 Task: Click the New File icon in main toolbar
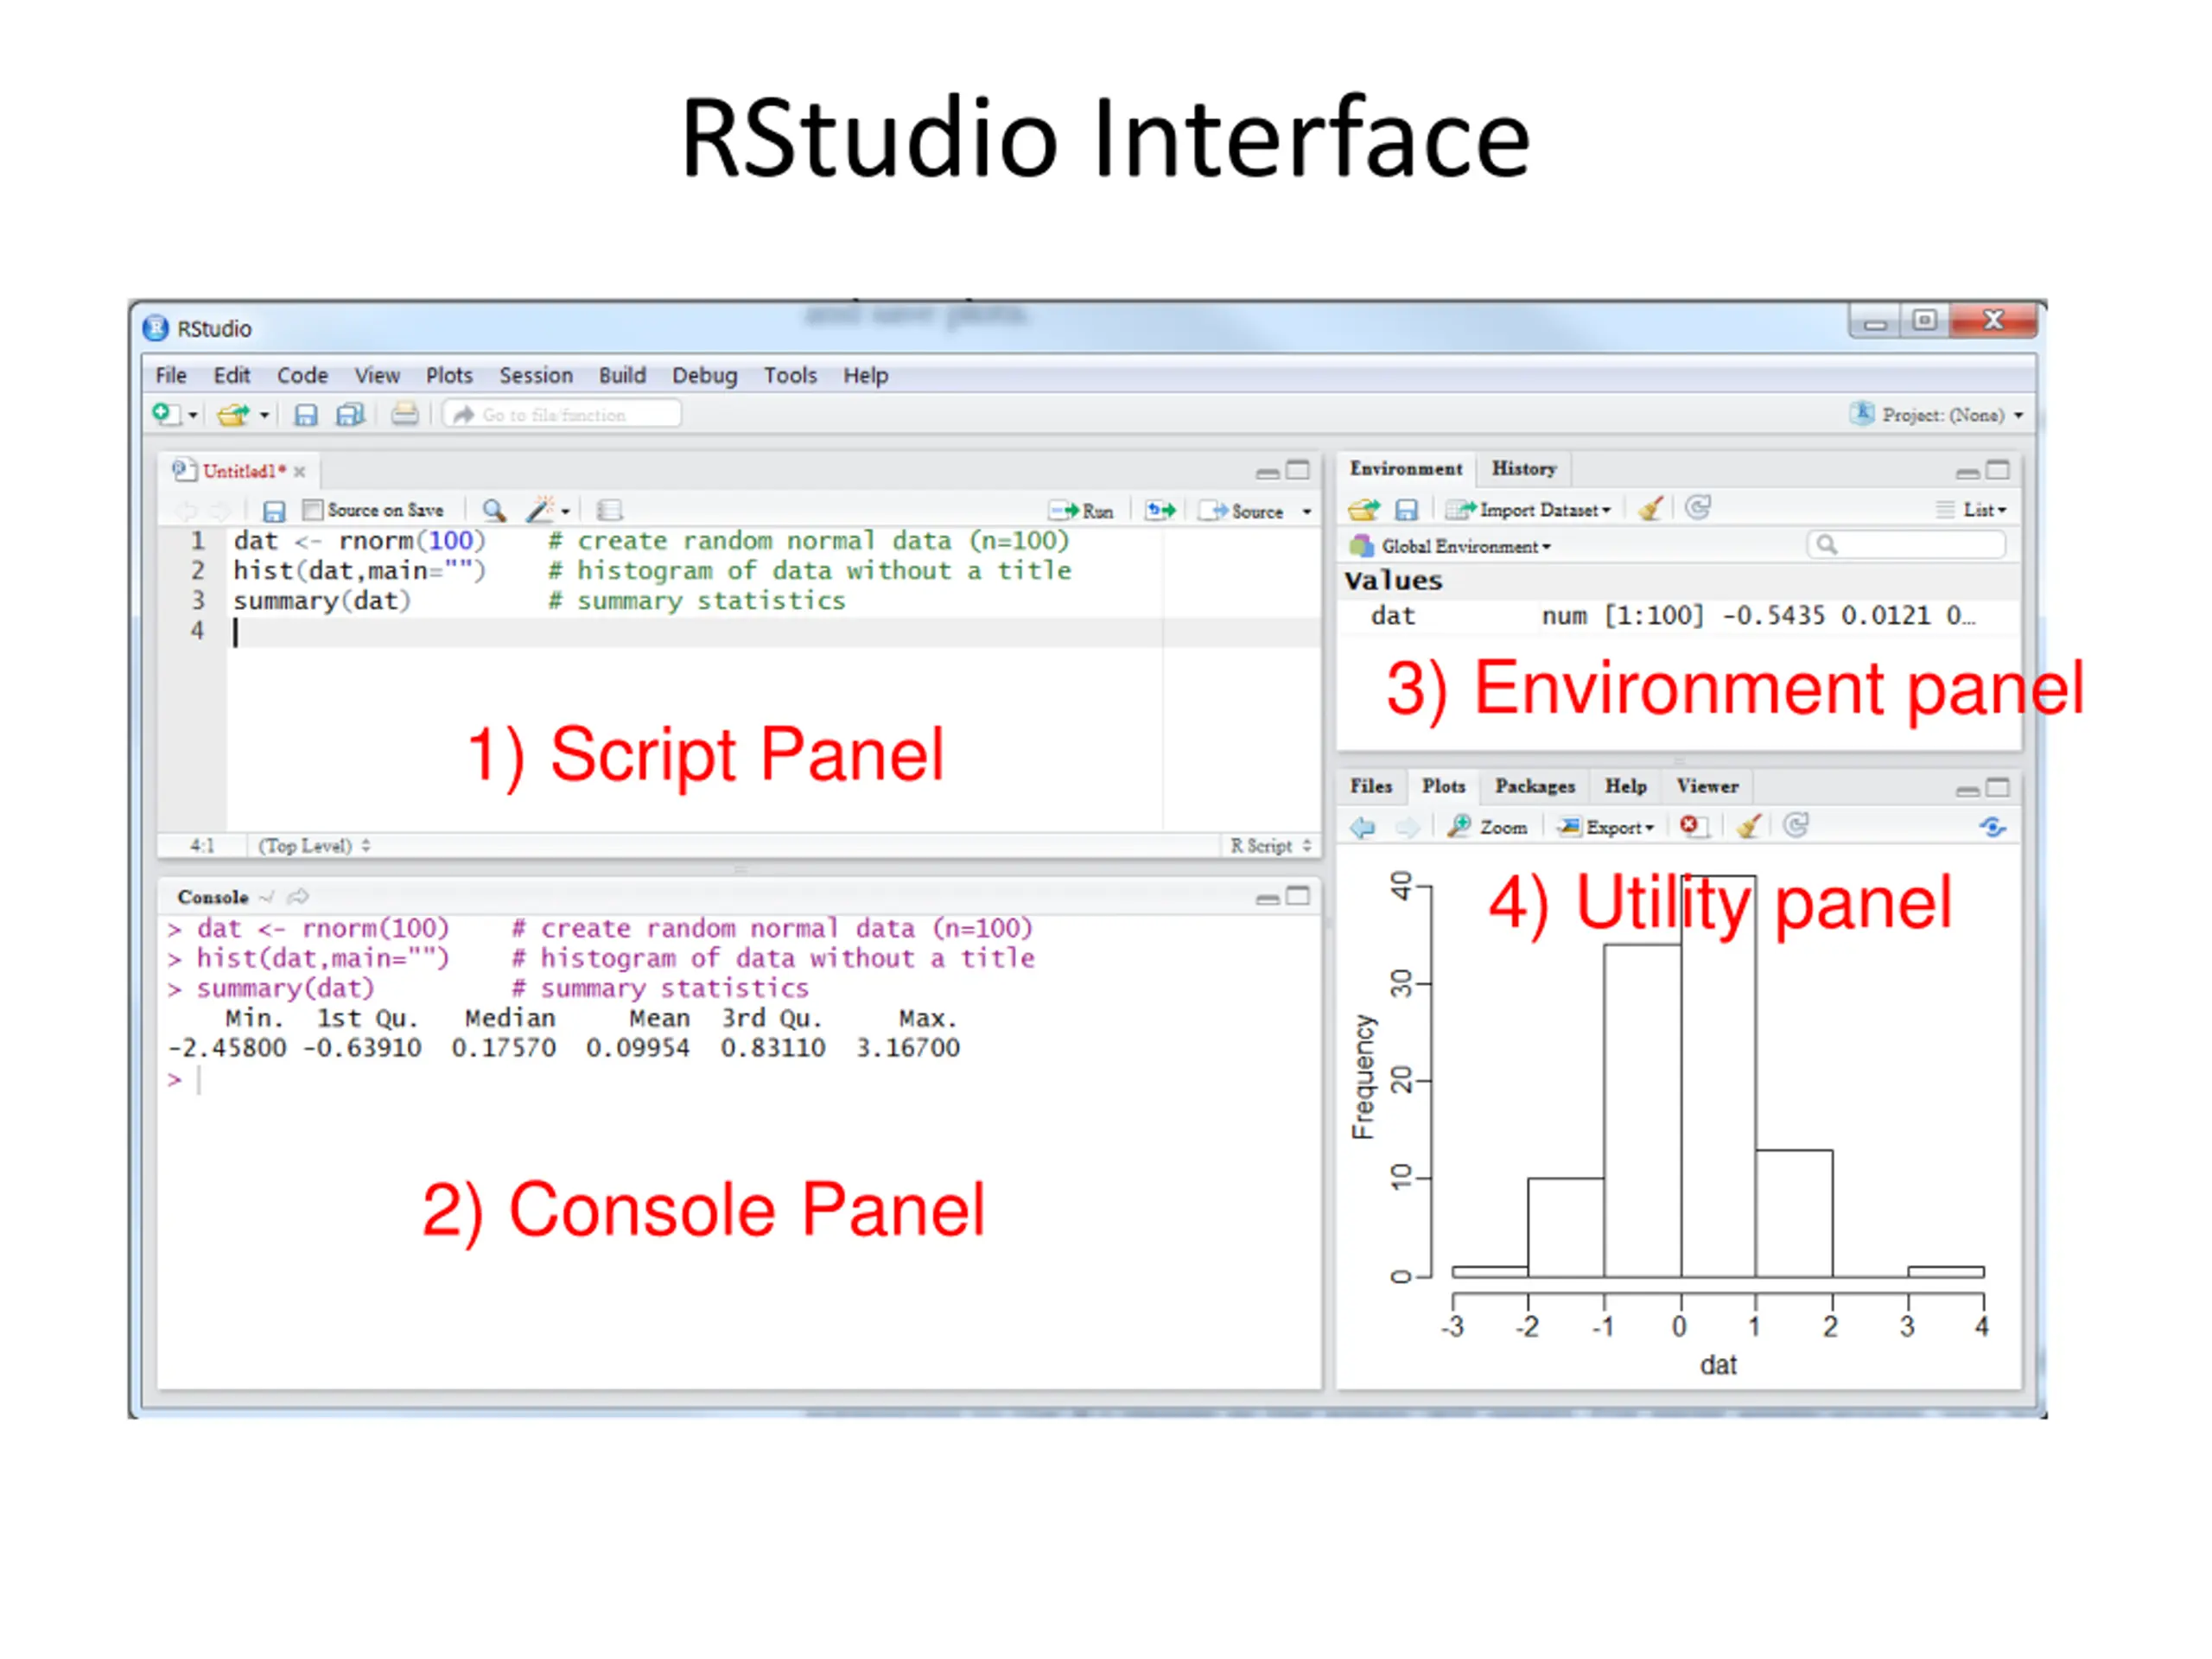pos(166,414)
